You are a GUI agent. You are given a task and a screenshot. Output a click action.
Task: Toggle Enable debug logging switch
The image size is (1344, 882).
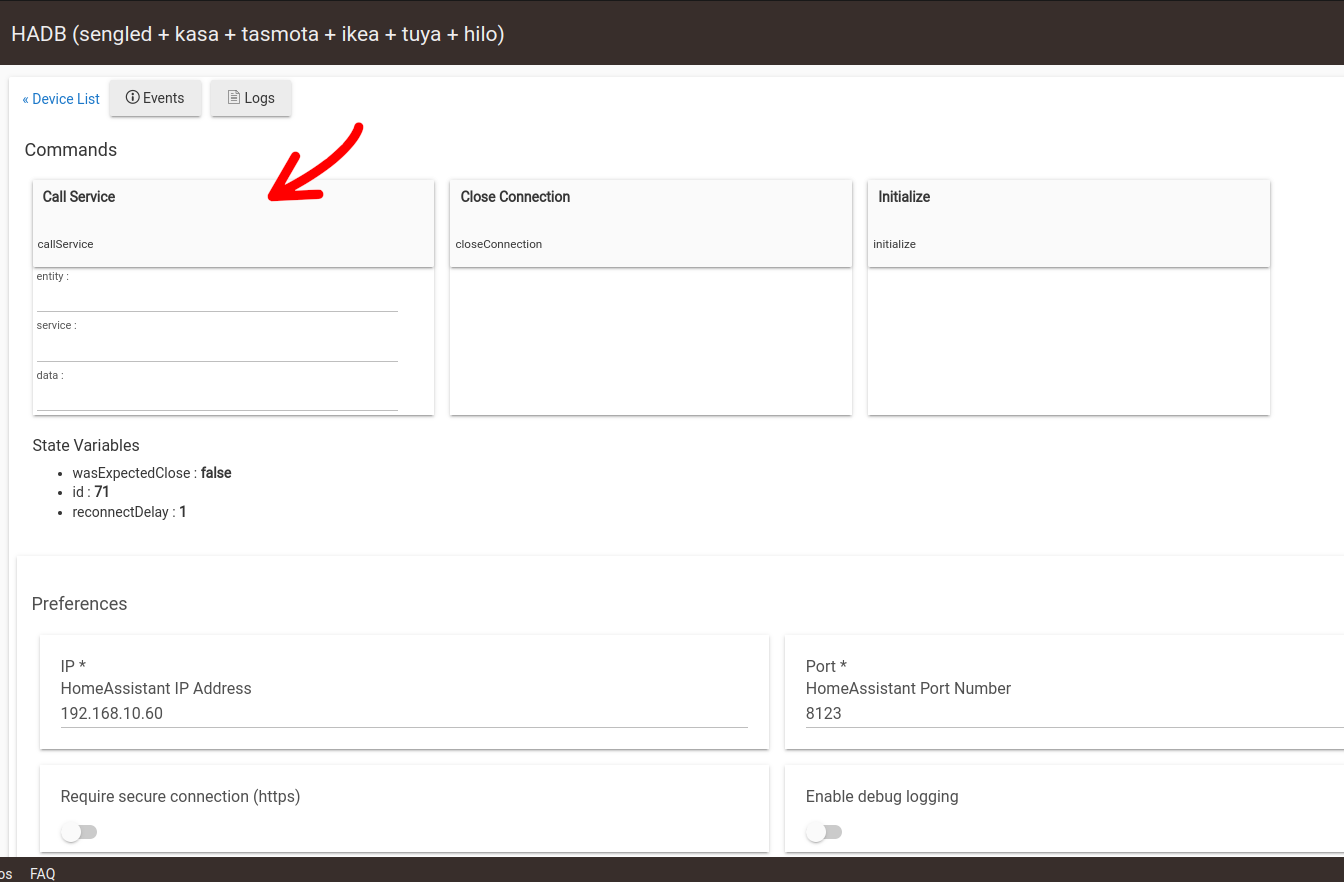824,832
